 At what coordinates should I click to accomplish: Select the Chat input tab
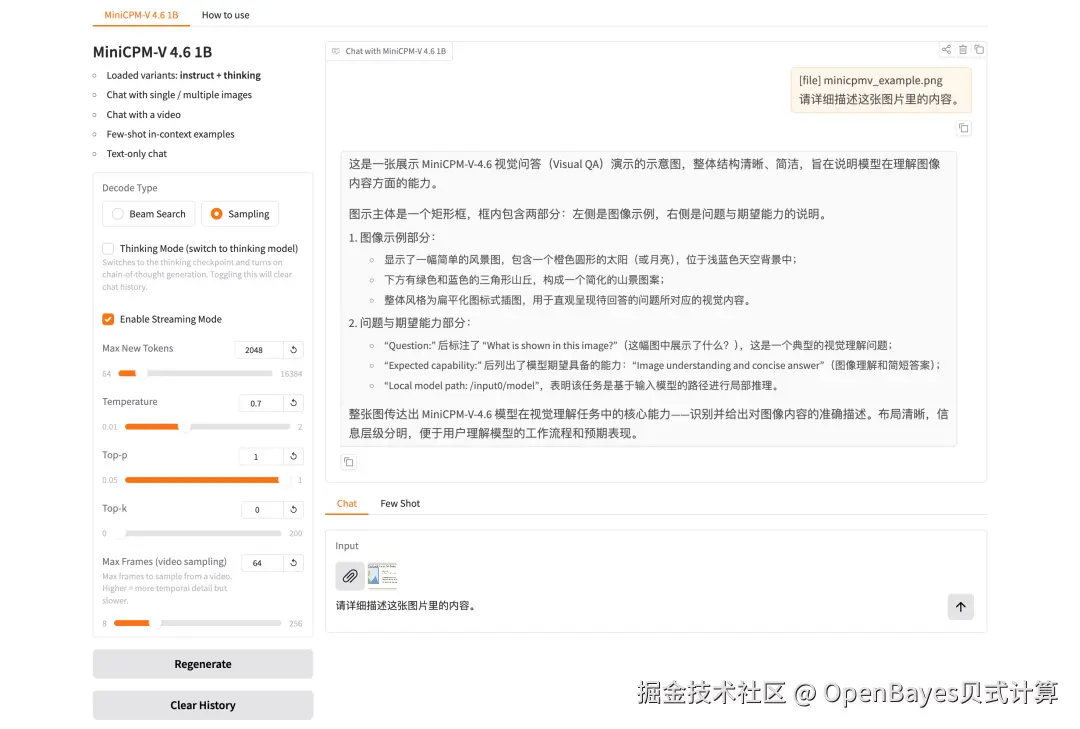(x=346, y=504)
